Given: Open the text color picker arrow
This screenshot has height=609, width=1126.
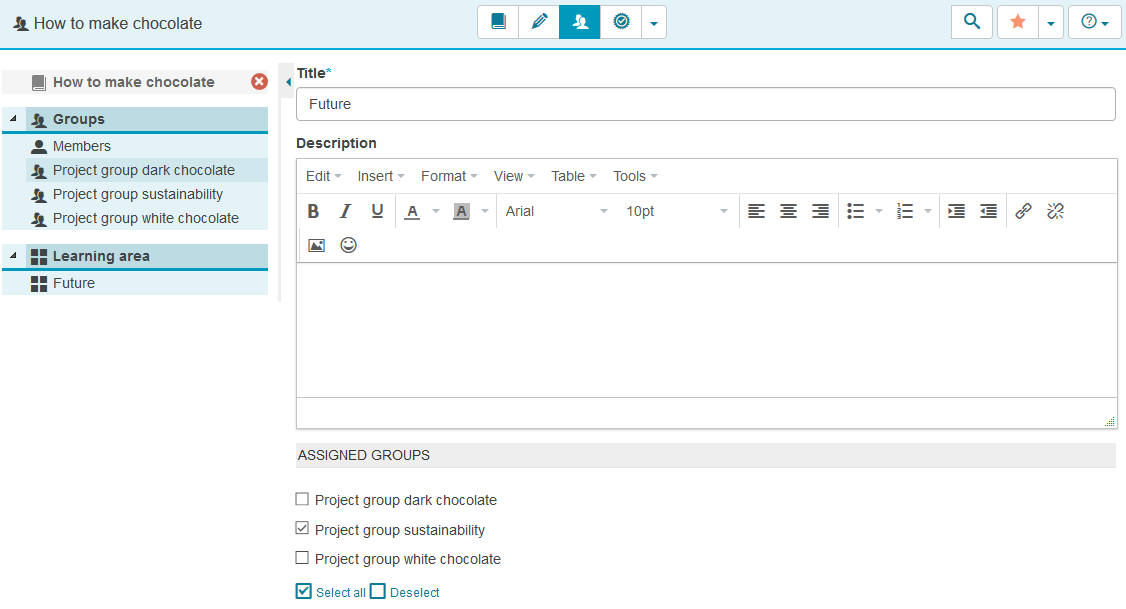Looking at the screenshot, I should pos(436,211).
